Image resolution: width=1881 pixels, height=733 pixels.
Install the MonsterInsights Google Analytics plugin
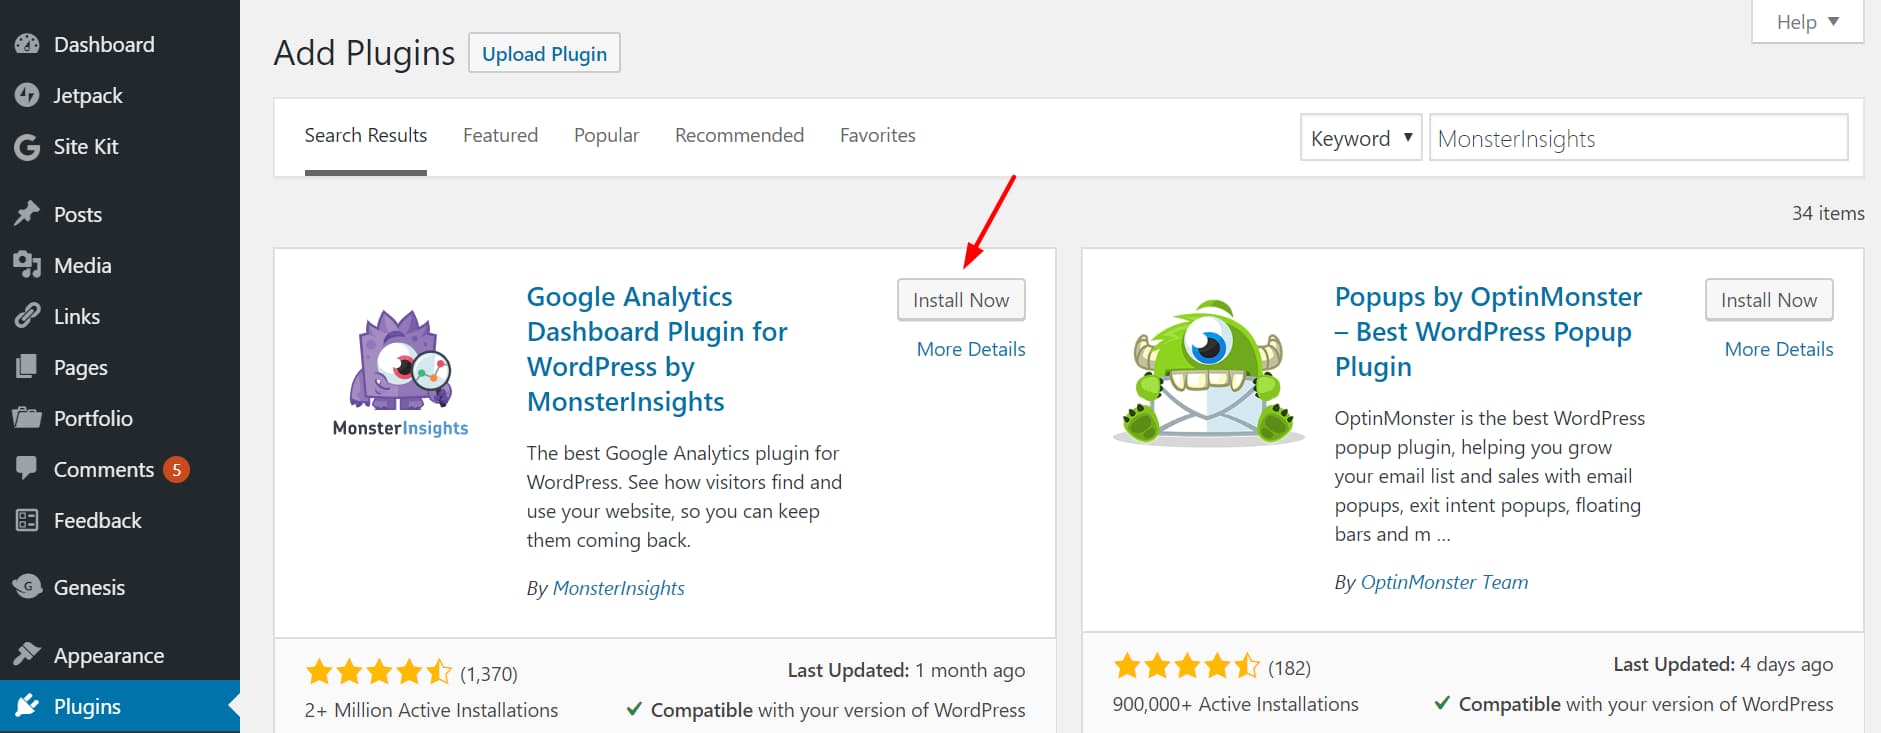pyautogui.click(x=961, y=300)
